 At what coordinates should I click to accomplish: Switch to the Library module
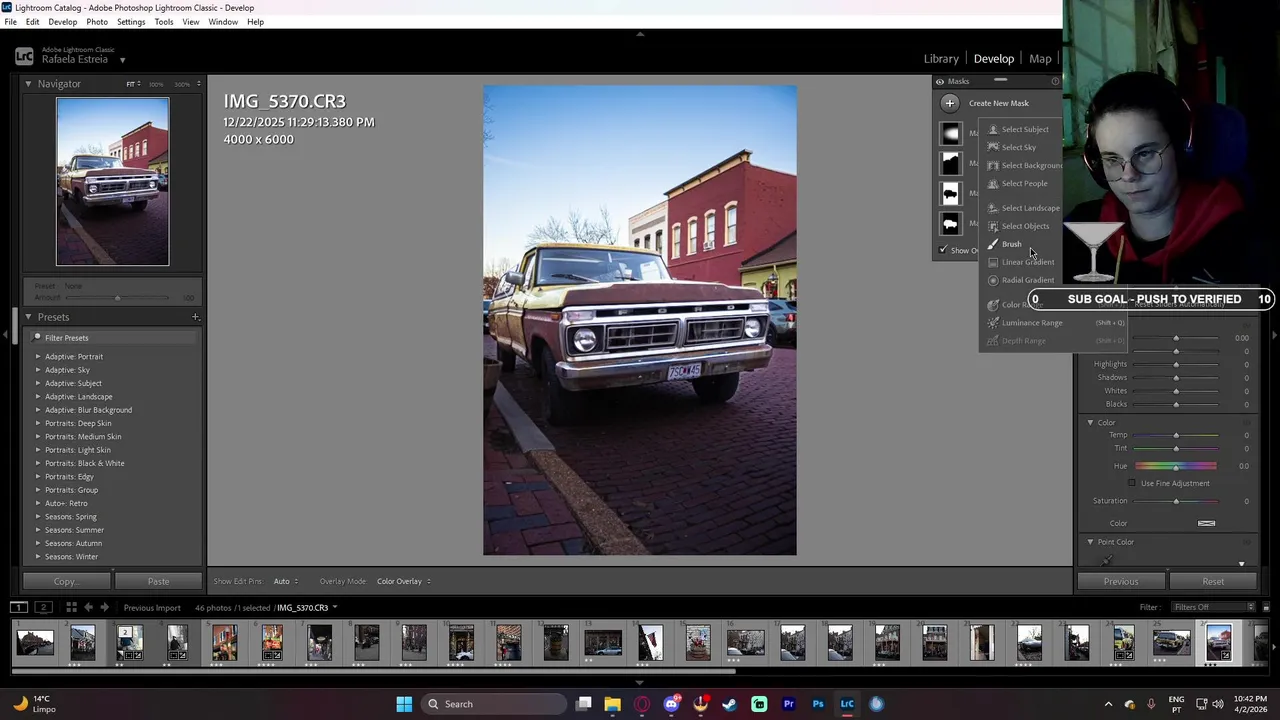(x=941, y=59)
